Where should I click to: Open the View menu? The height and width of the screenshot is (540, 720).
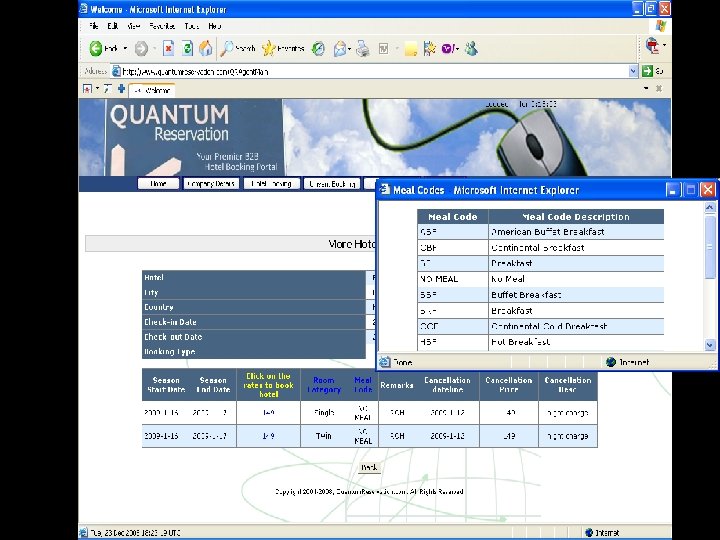pos(133,26)
